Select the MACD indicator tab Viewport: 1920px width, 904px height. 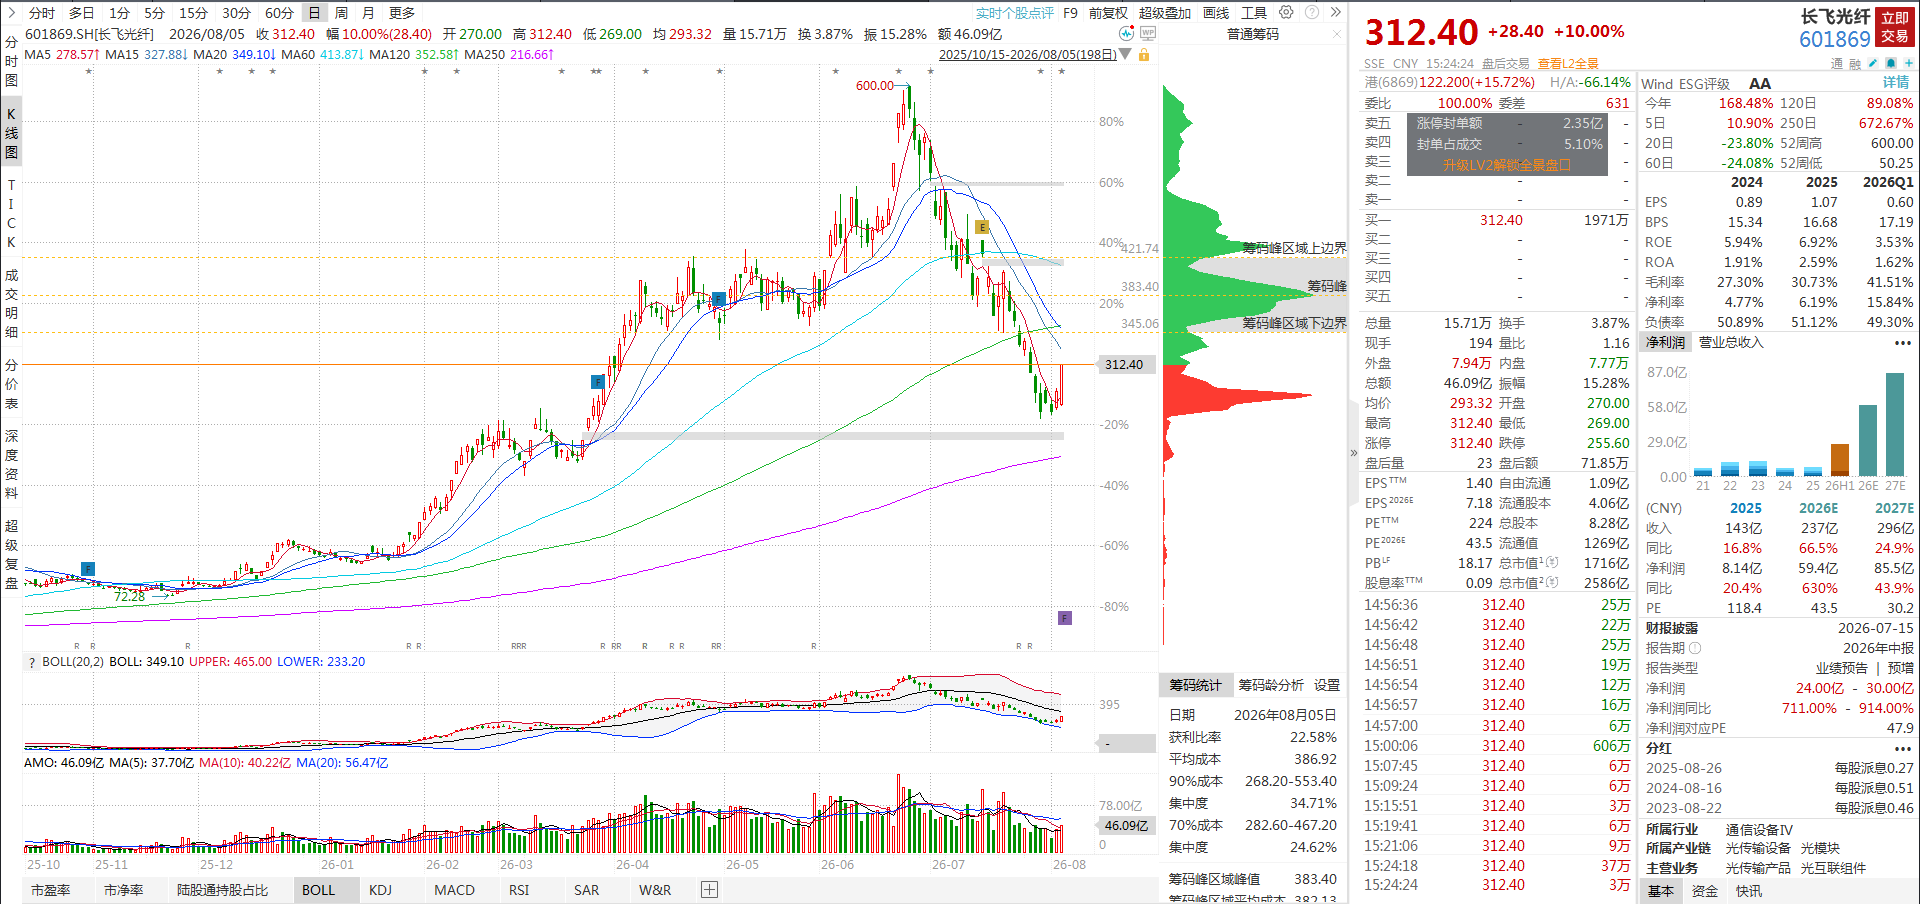[454, 889]
